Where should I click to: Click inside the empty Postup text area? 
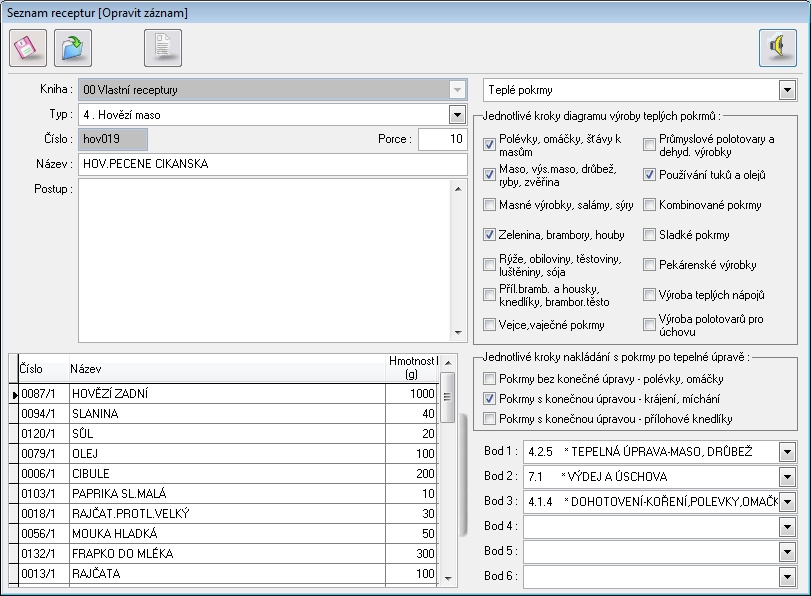[264, 261]
